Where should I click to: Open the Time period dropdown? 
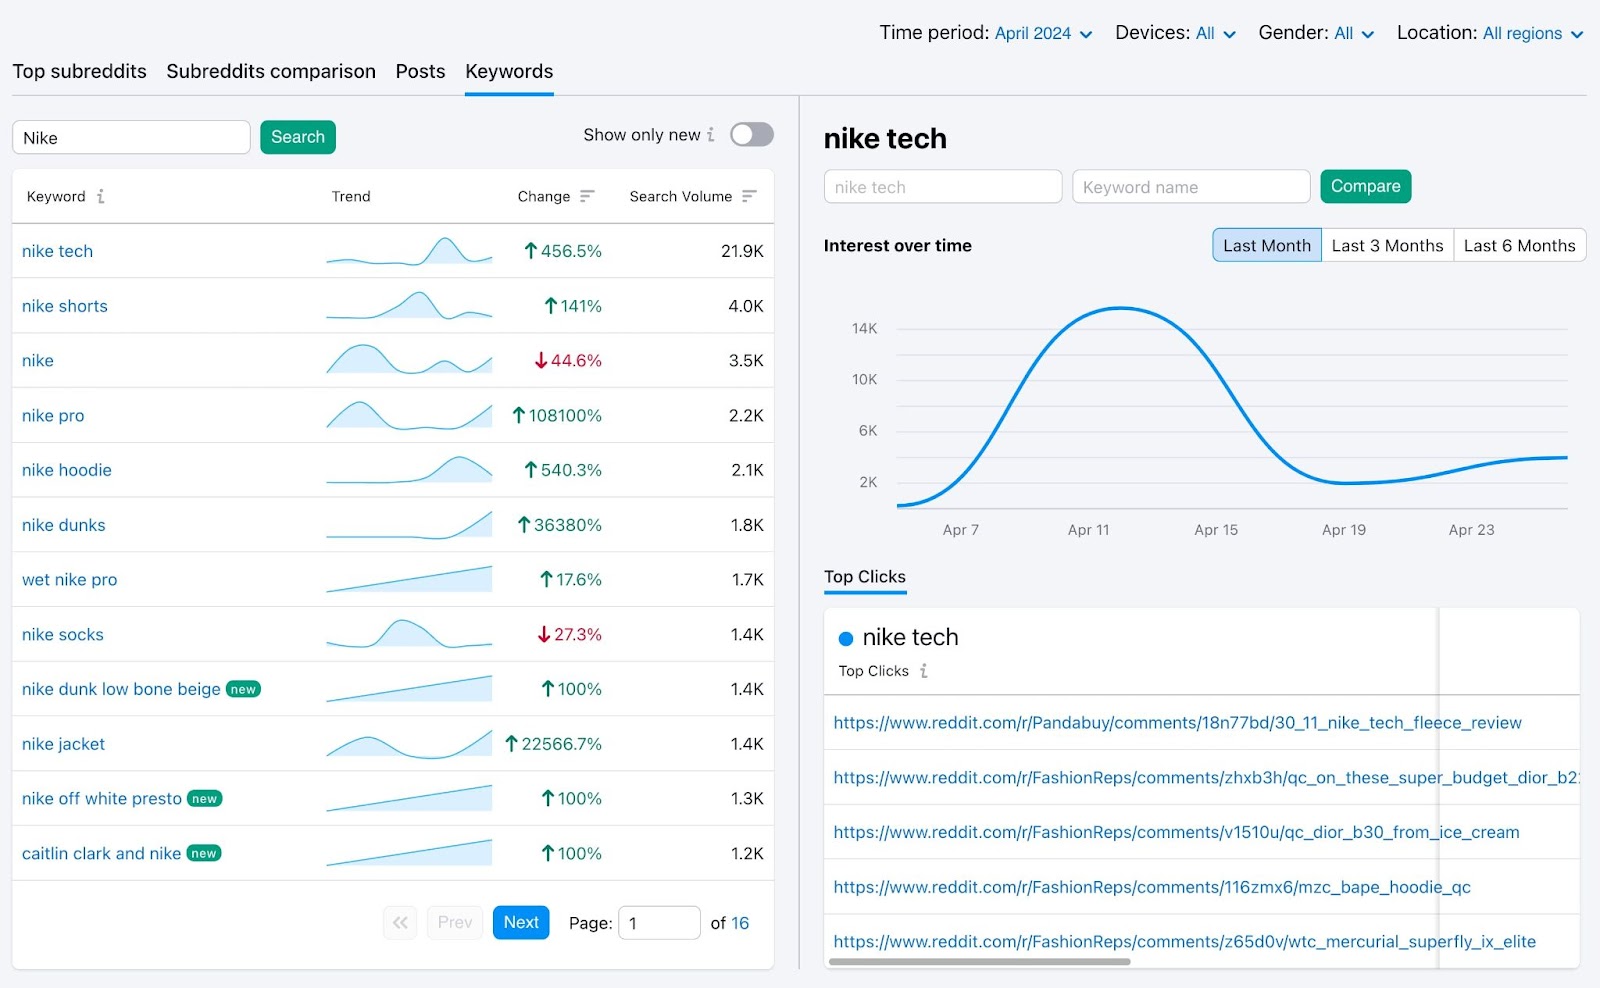point(1039,32)
